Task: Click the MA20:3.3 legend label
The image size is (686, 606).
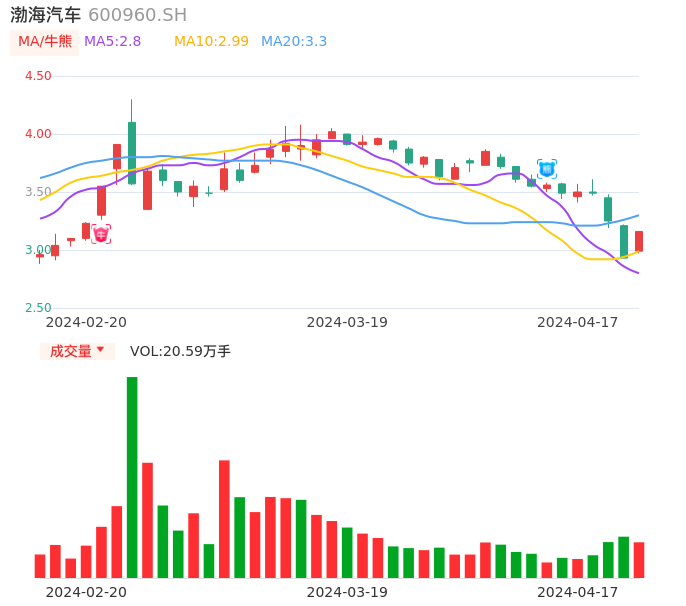Action: coord(294,42)
